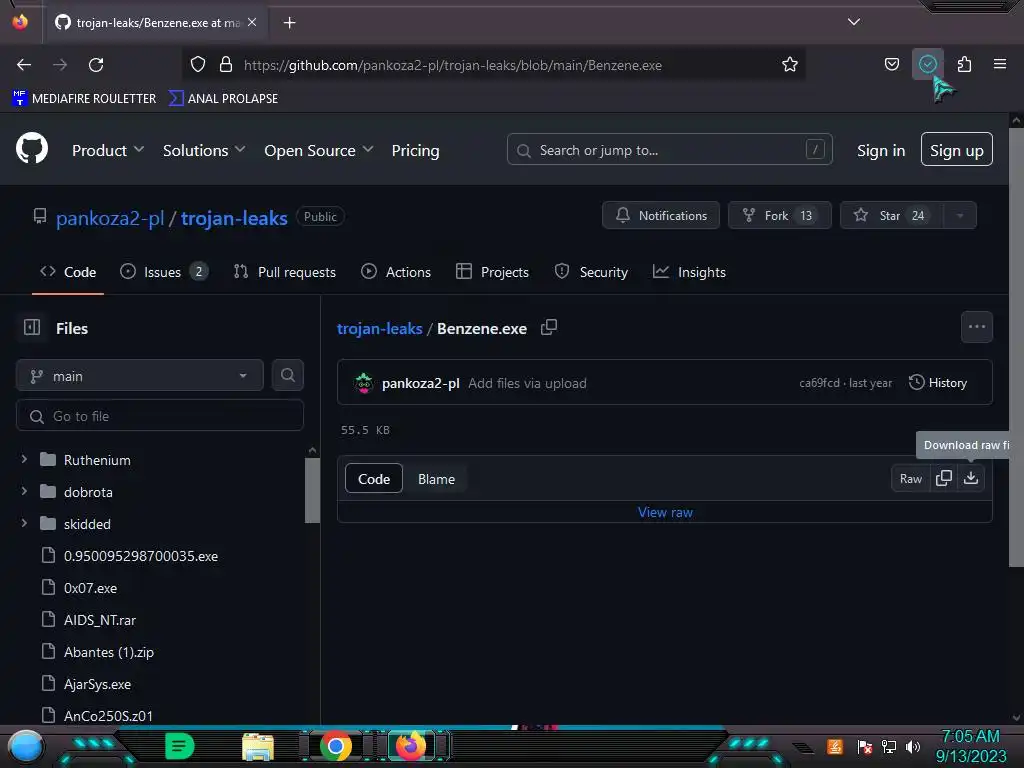1024x768 pixels.
Task: Open 0x07.exe in file tree
Action: click(90, 588)
